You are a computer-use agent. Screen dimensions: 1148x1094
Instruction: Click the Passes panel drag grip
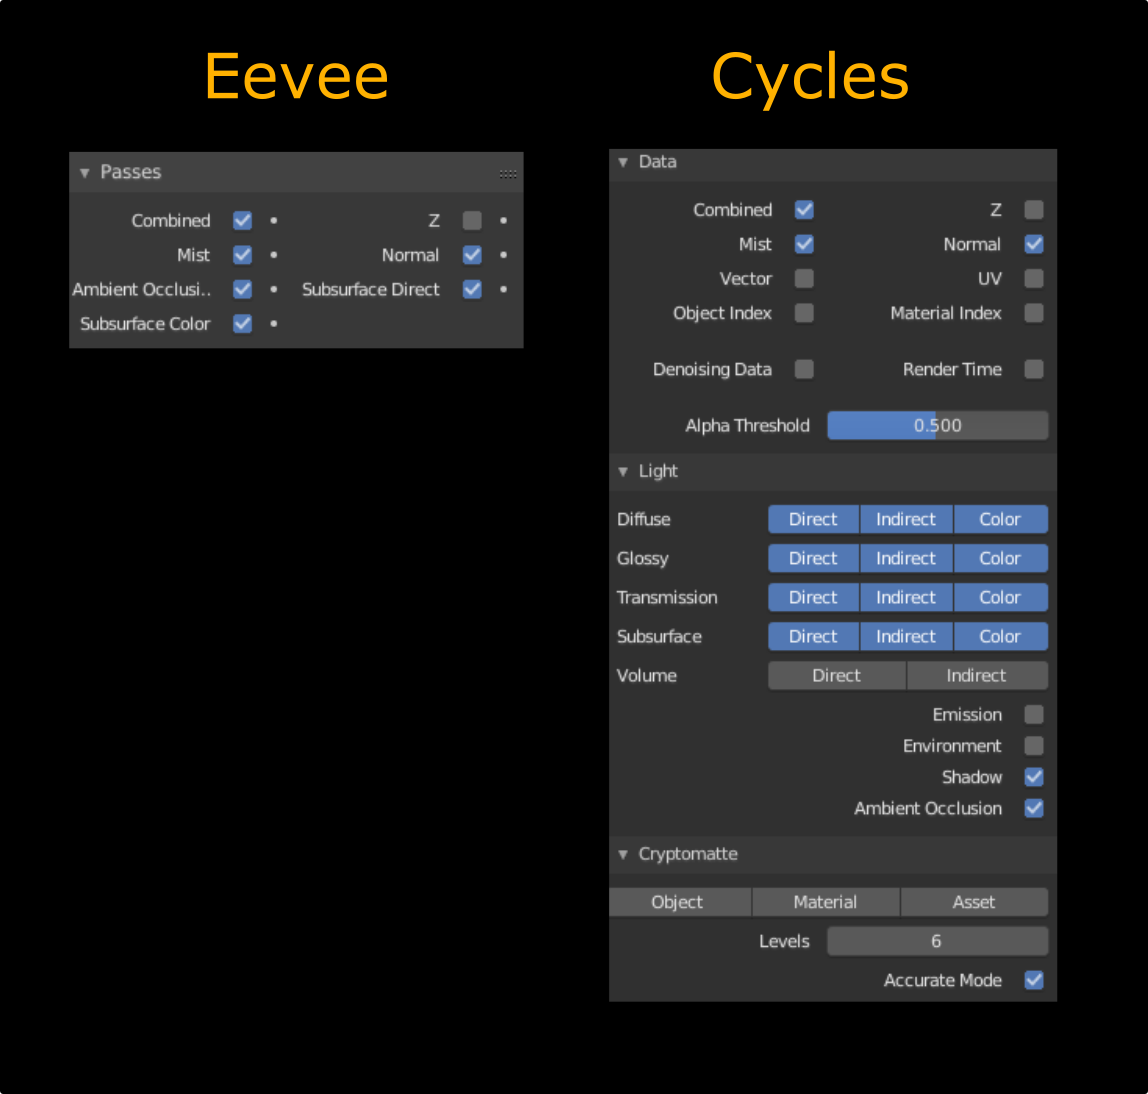[508, 174]
